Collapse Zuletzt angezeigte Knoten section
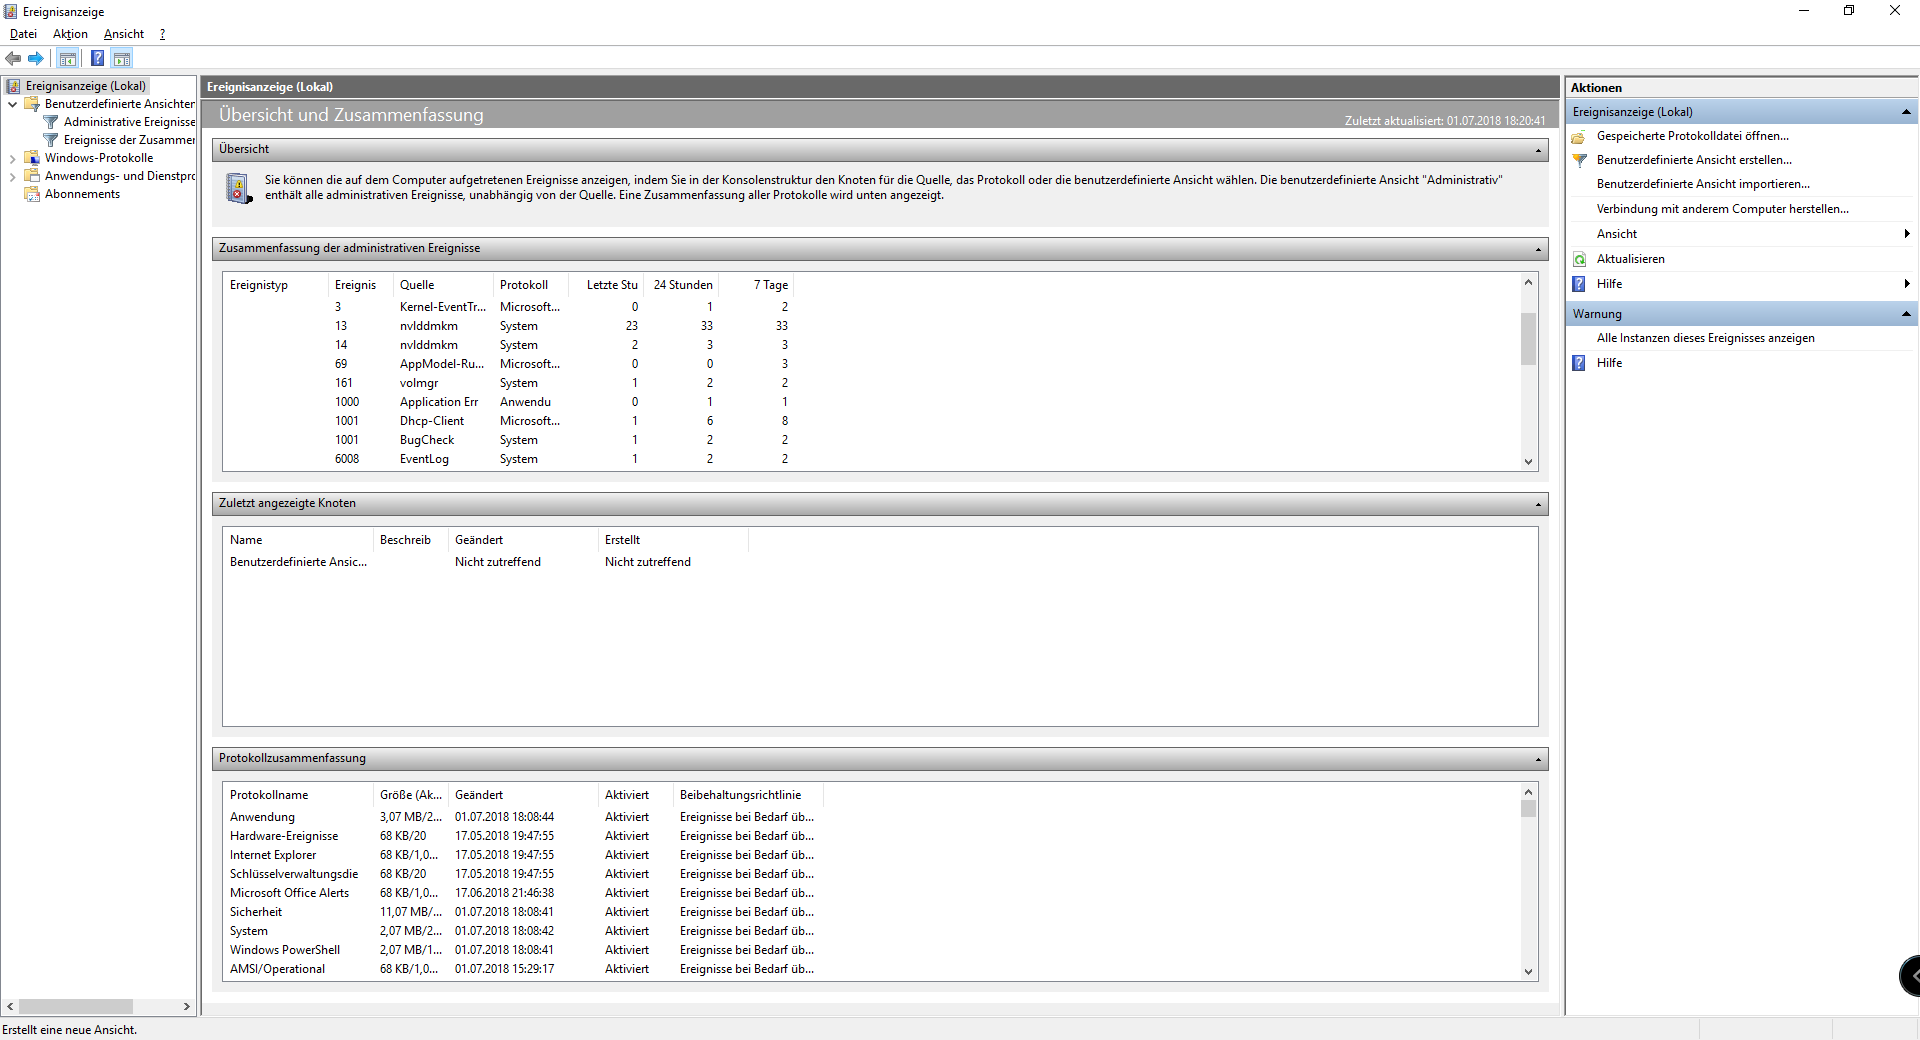The image size is (1920, 1040). click(x=1538, y=504)
